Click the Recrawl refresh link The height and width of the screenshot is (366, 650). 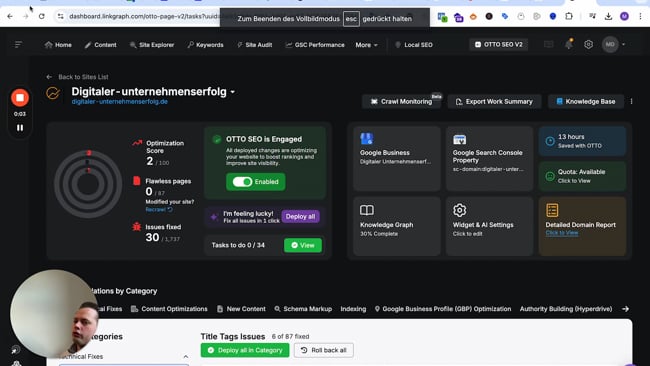click(x=159, y=209)
